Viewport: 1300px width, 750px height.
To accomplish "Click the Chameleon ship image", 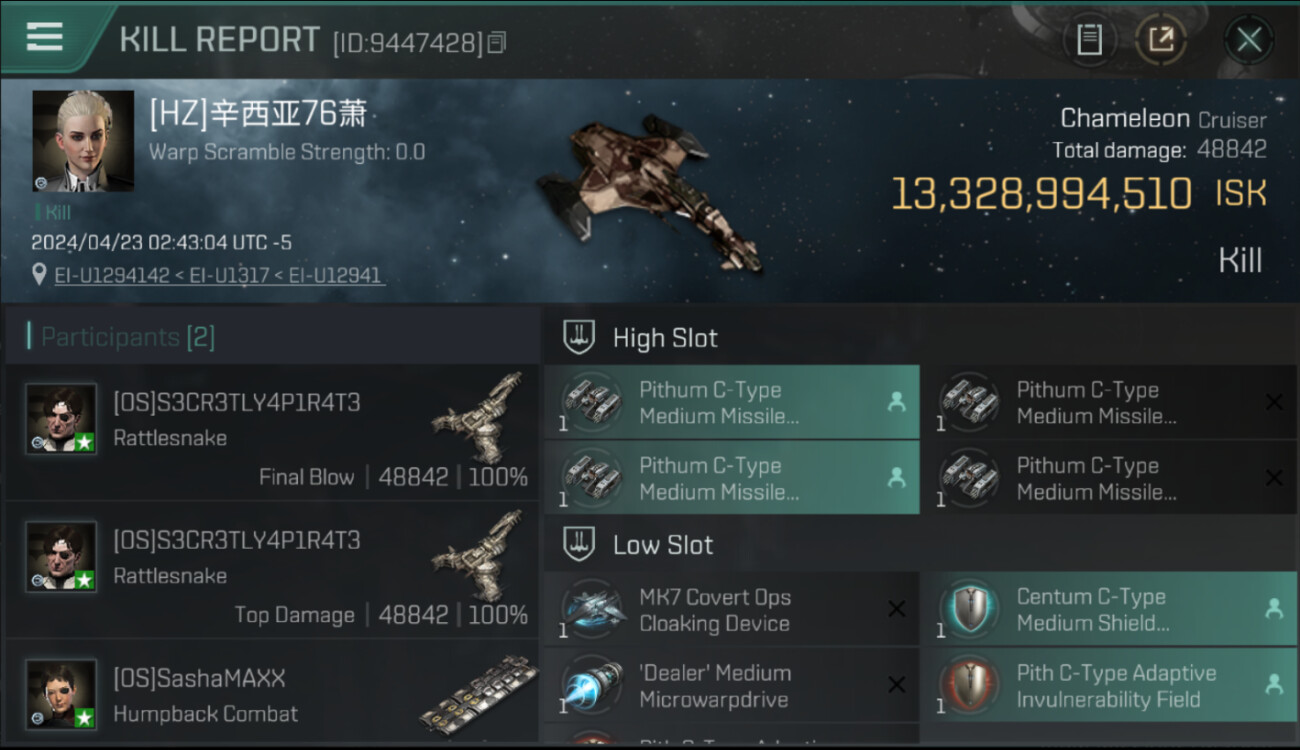I will point(650,190).
